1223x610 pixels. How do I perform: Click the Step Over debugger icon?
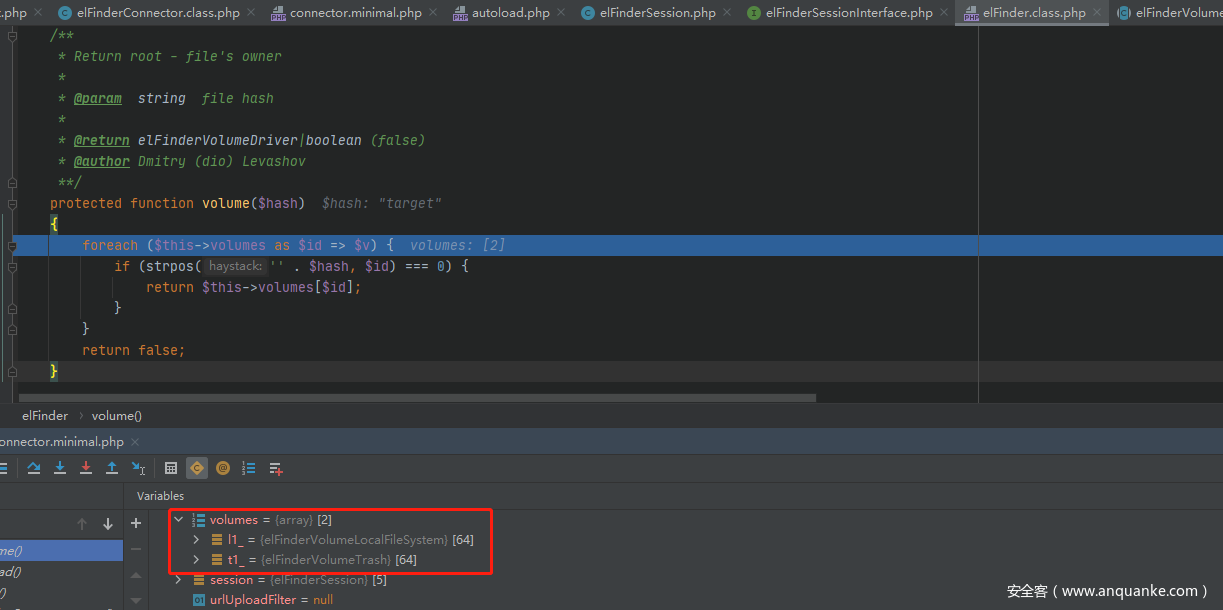tap(34, 468)
